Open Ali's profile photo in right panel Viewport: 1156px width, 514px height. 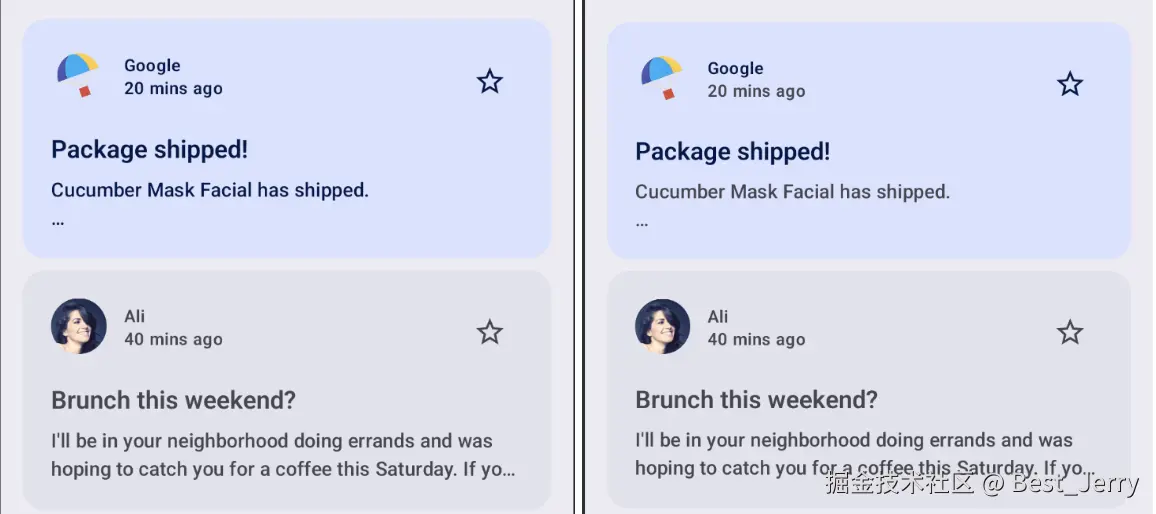pos(662,327)
